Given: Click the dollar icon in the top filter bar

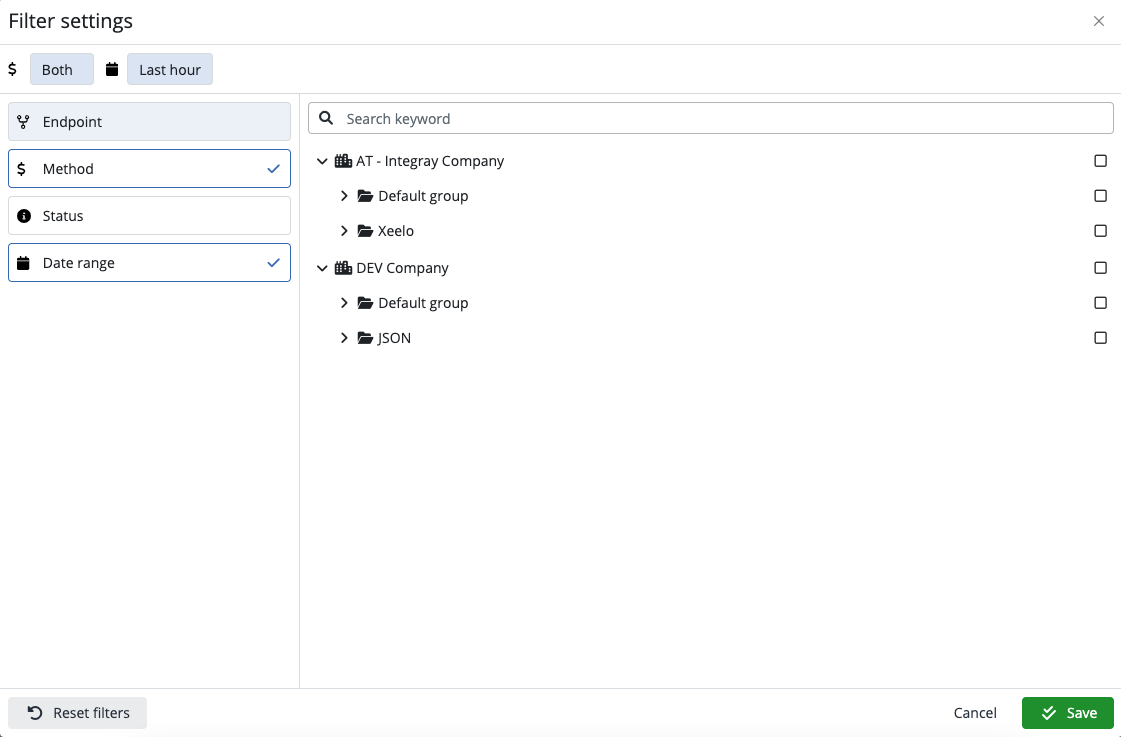Looking at the screenshot, I should (x=13, y=69).
